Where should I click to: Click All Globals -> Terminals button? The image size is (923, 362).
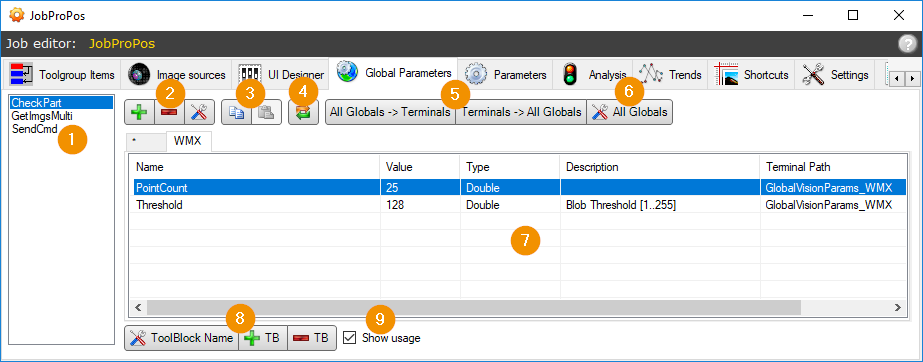click(390, 112)
